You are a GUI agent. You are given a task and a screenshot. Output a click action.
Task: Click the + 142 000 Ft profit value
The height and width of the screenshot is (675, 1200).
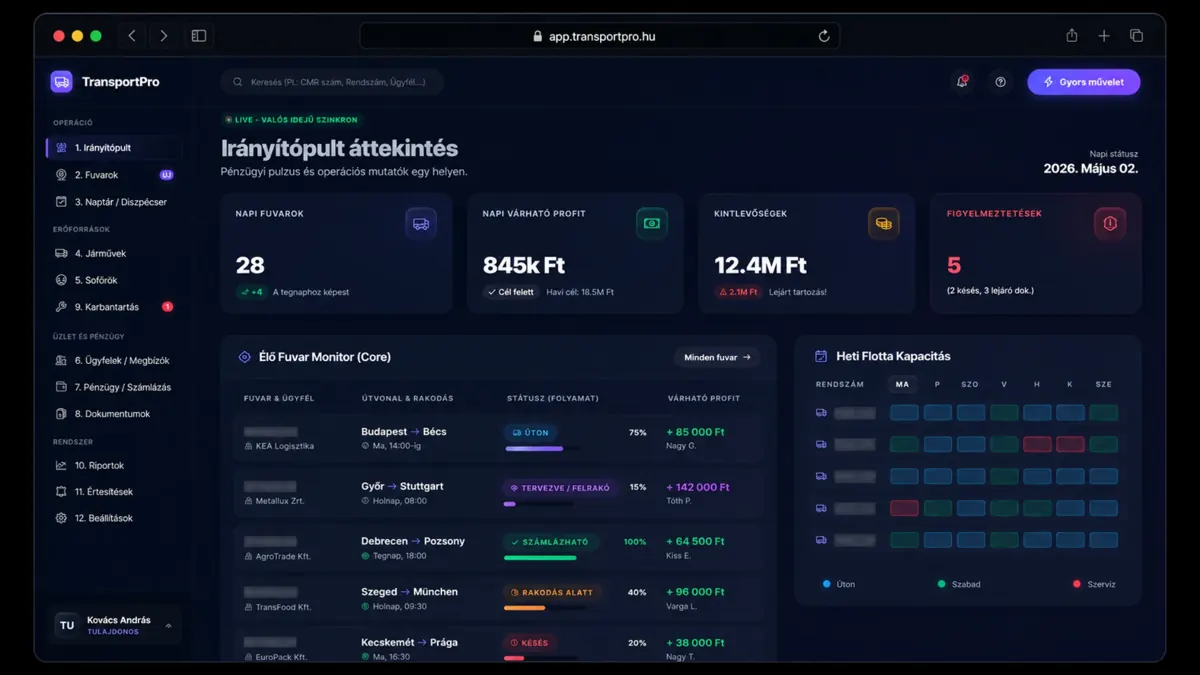point(698,487)
